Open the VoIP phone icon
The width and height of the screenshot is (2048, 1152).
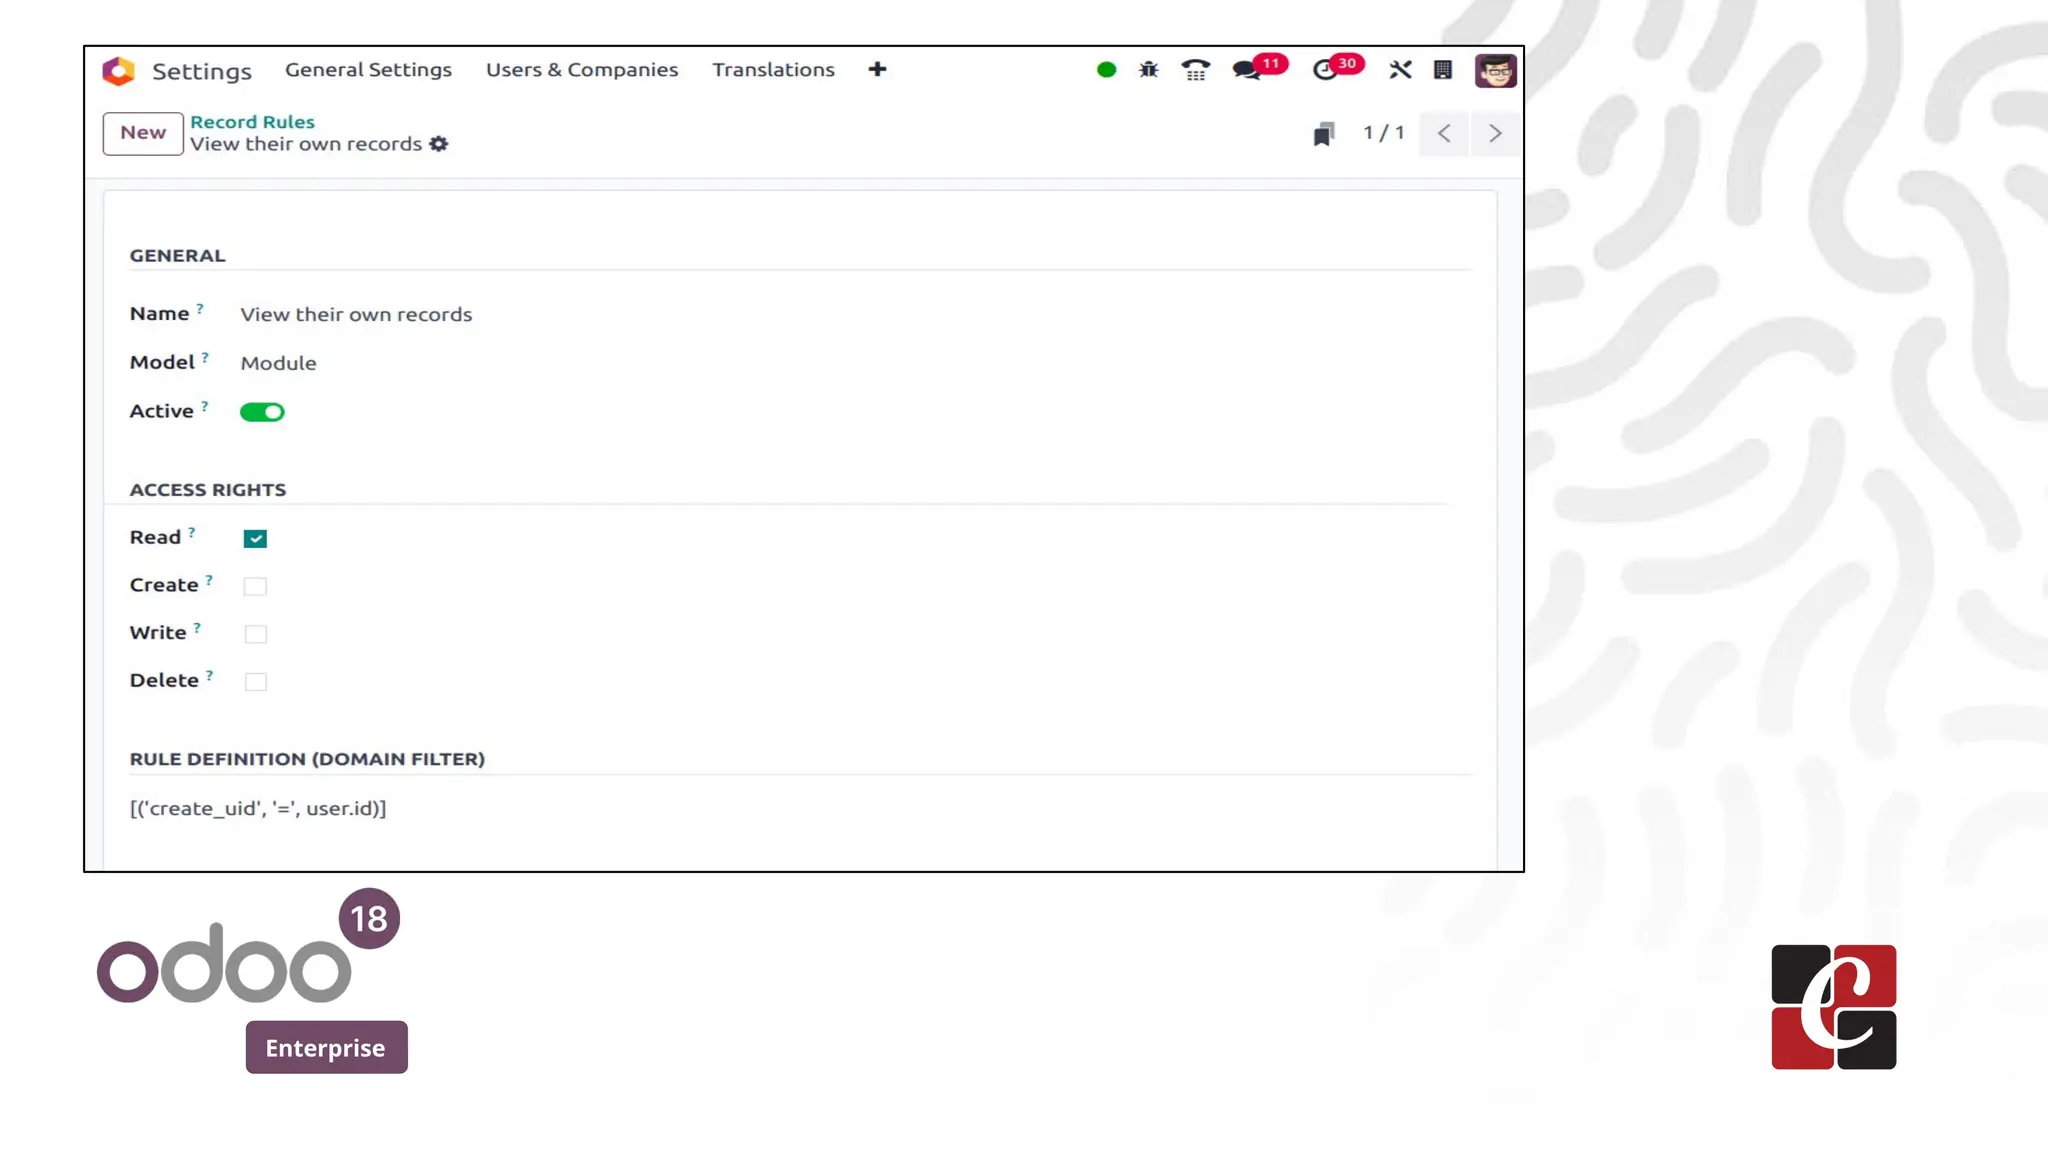tap(1195, 70)
